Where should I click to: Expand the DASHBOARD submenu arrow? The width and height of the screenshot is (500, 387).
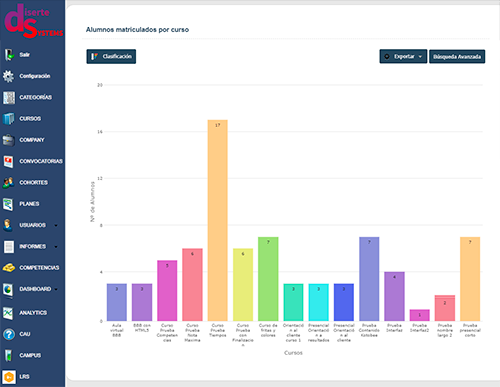(56, 289)
